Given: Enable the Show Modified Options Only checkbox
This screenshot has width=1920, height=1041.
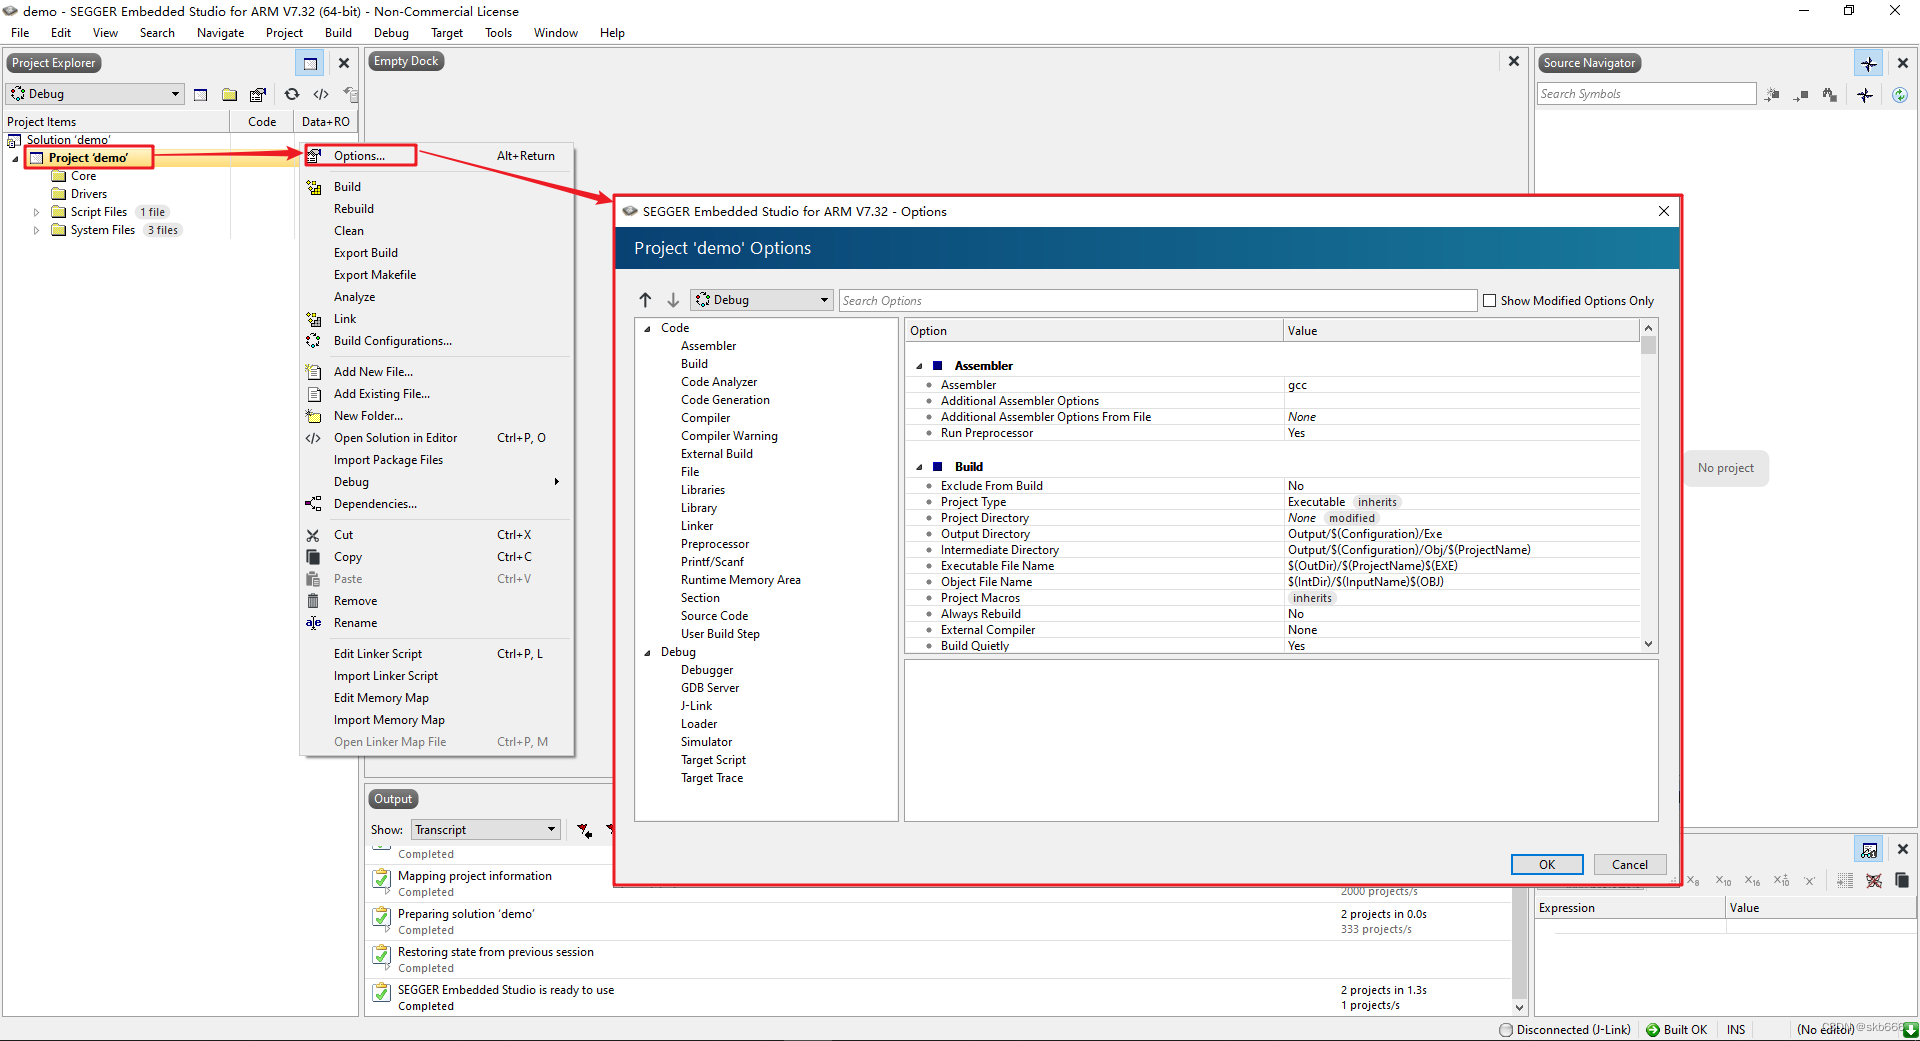Looking at the screenshot, I should [1490, 300].
